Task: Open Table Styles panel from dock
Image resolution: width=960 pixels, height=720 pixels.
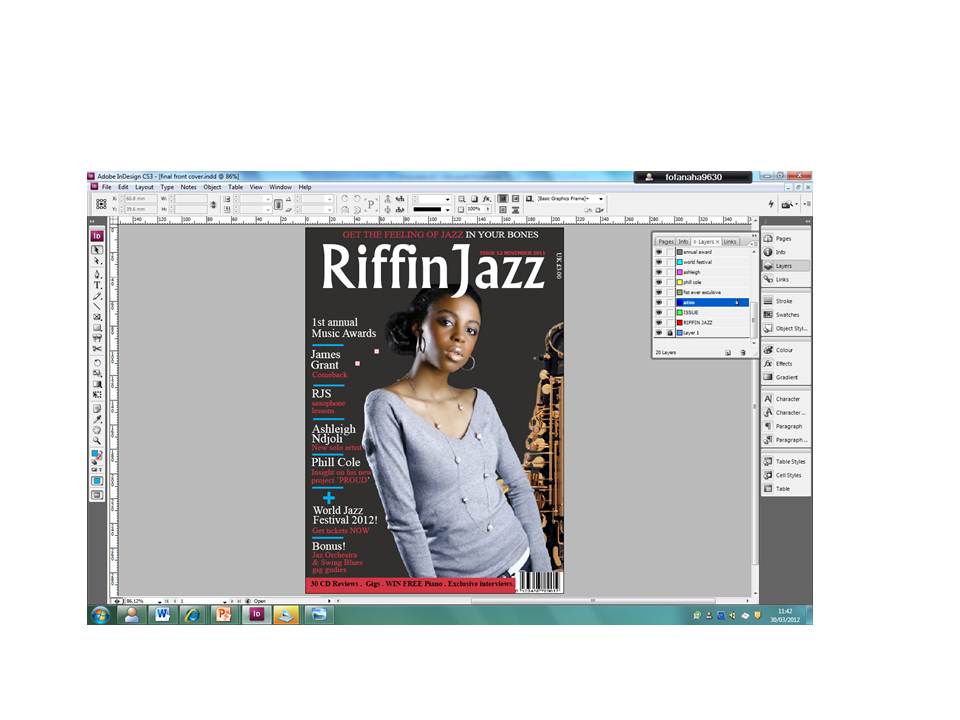Action: click(786, 461)
